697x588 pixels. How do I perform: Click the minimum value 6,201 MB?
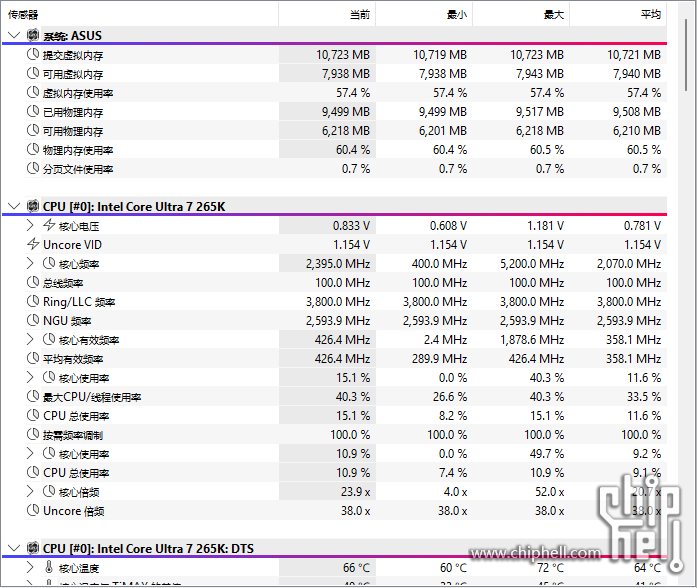point(443,131)
